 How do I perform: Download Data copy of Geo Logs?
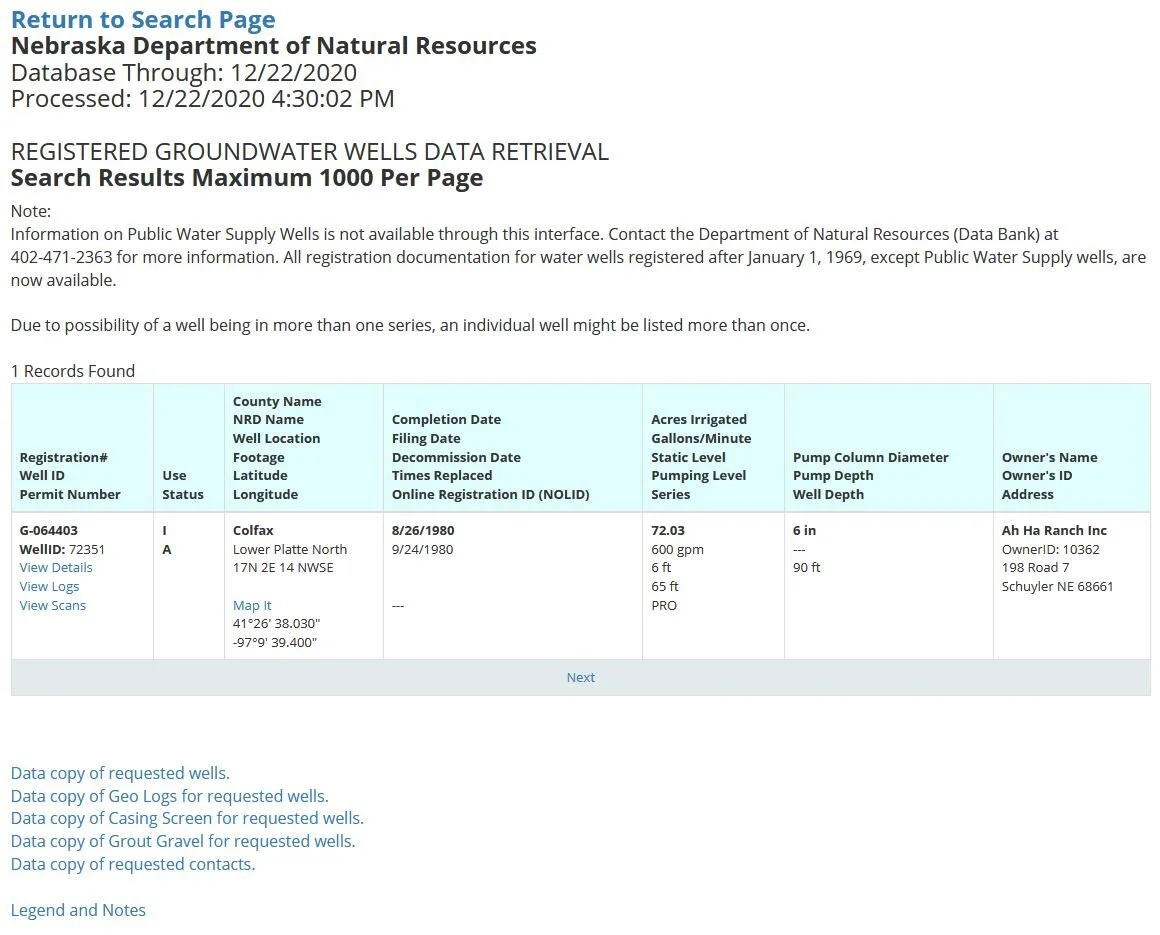(169, 796)
